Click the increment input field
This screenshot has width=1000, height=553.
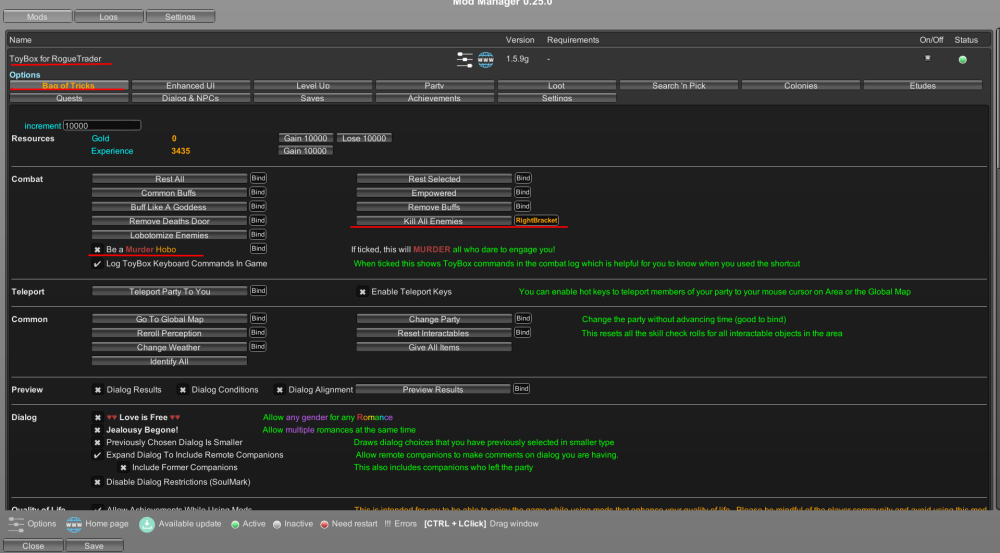pos(102,126)
